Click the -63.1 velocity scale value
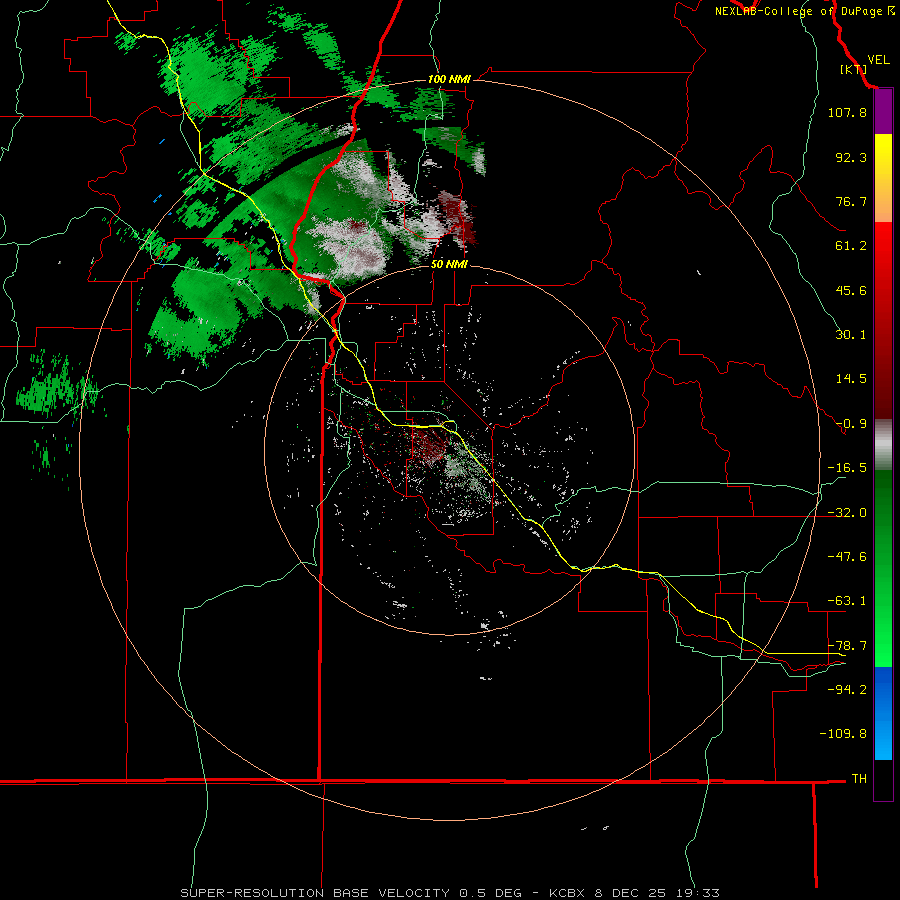This screenshot has height=900, width=900. point(847,601)
